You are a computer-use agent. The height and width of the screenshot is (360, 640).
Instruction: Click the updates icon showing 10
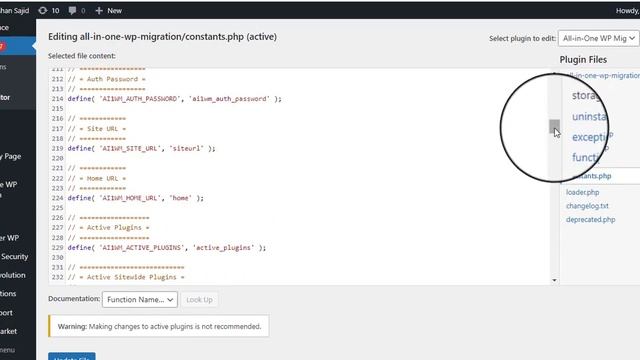[49, 11]
